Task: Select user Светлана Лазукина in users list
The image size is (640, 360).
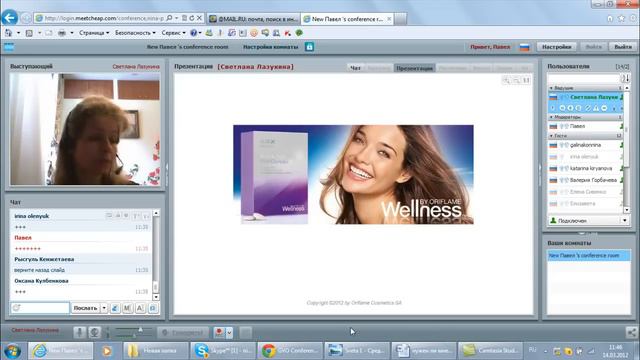Action: pos(585,97)
